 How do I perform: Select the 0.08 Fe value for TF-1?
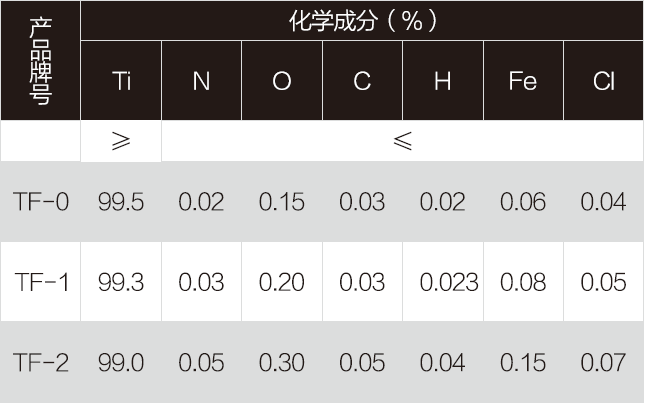(523, 282)
